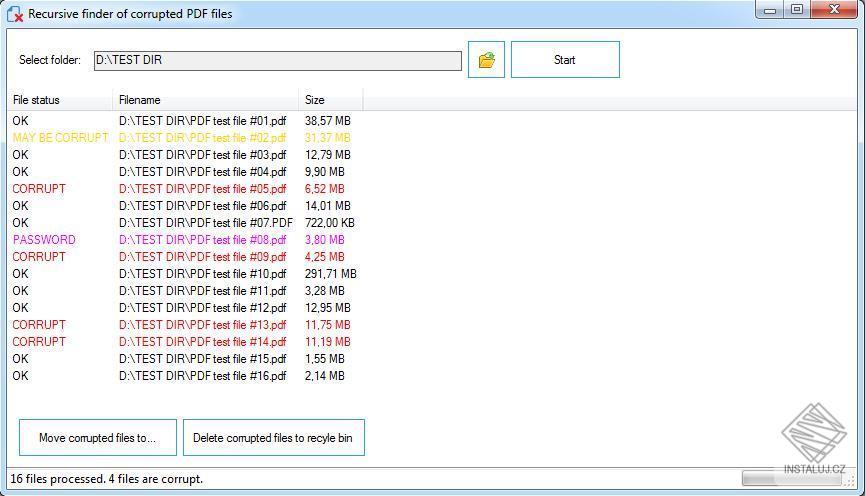The image size is (865, 496).
Task: Click the app icon in title bar
Action: [x=15, y=14]
